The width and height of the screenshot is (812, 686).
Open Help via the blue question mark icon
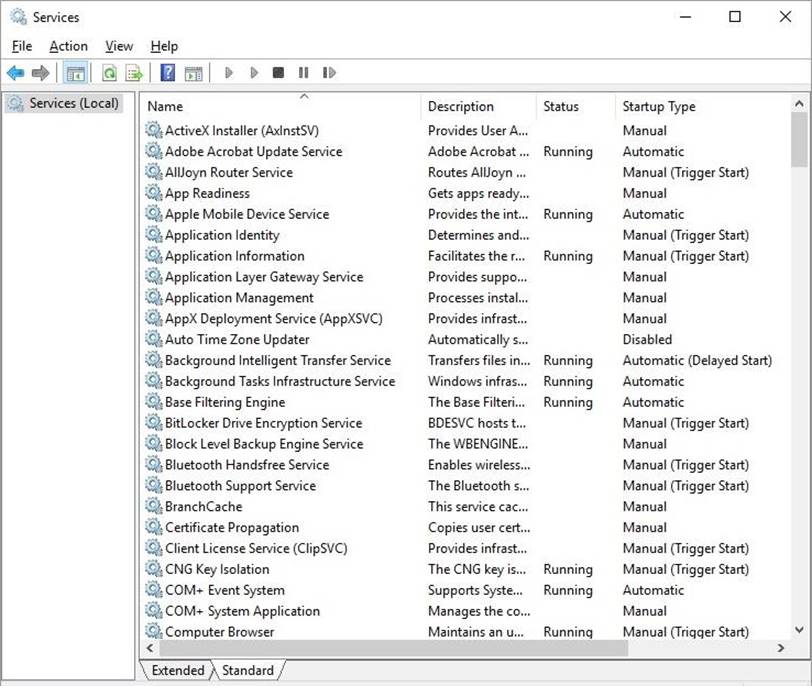(168, 73)
